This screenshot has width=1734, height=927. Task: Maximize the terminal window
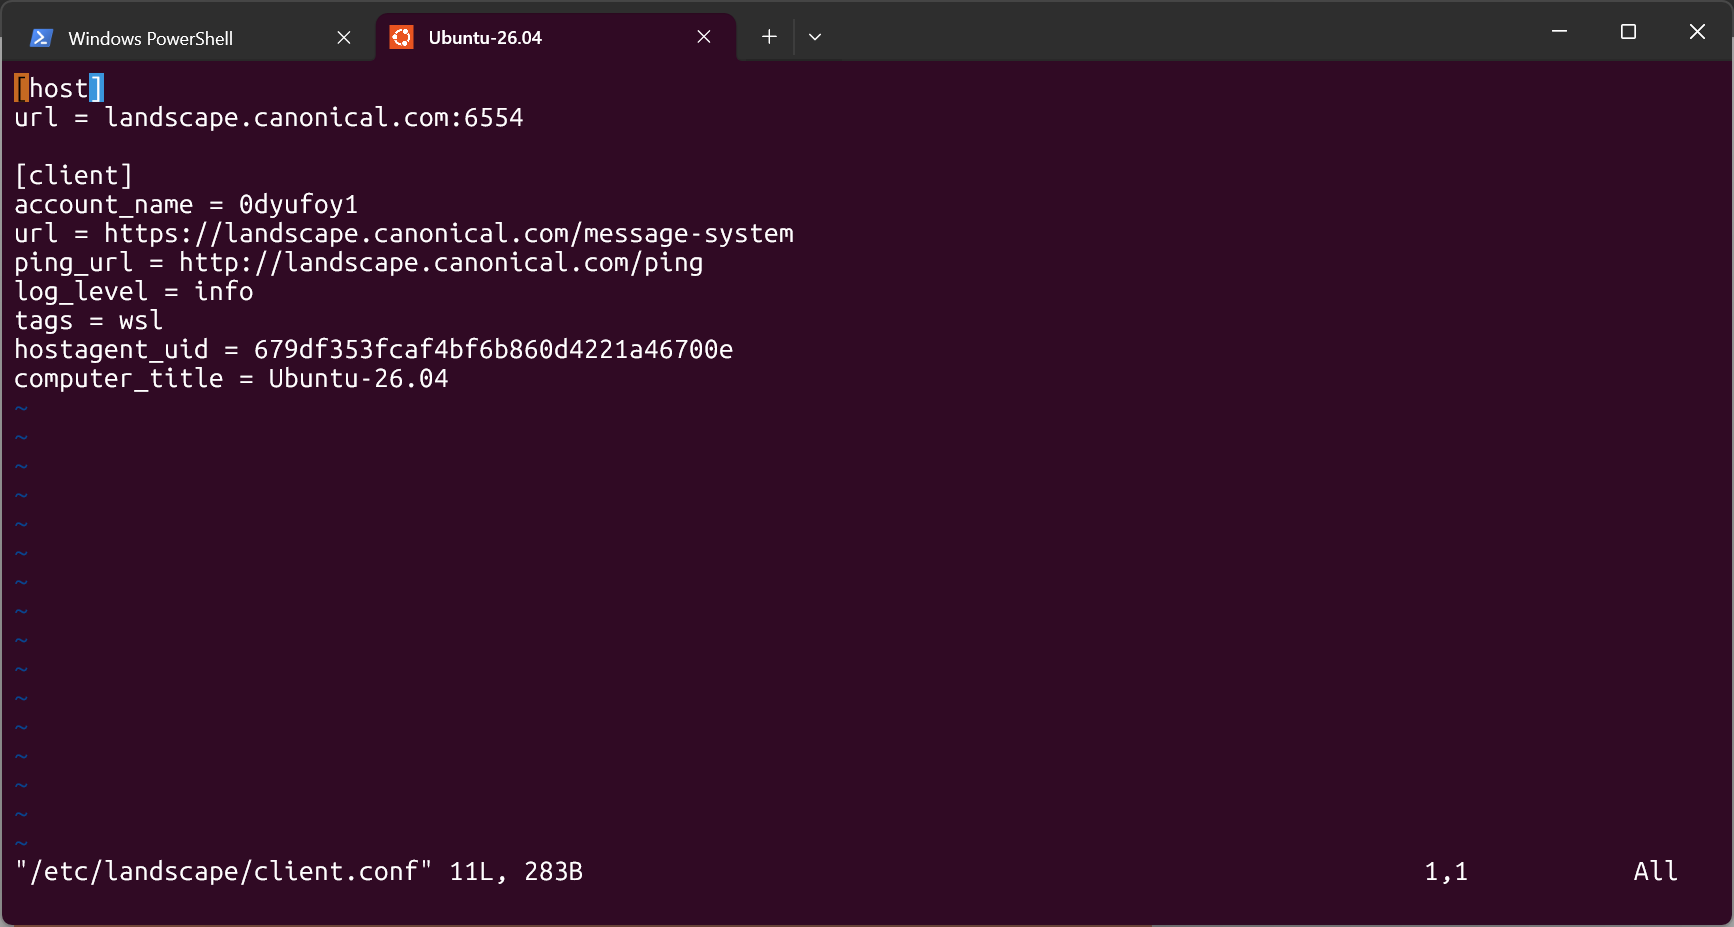tap(1628, 32)
